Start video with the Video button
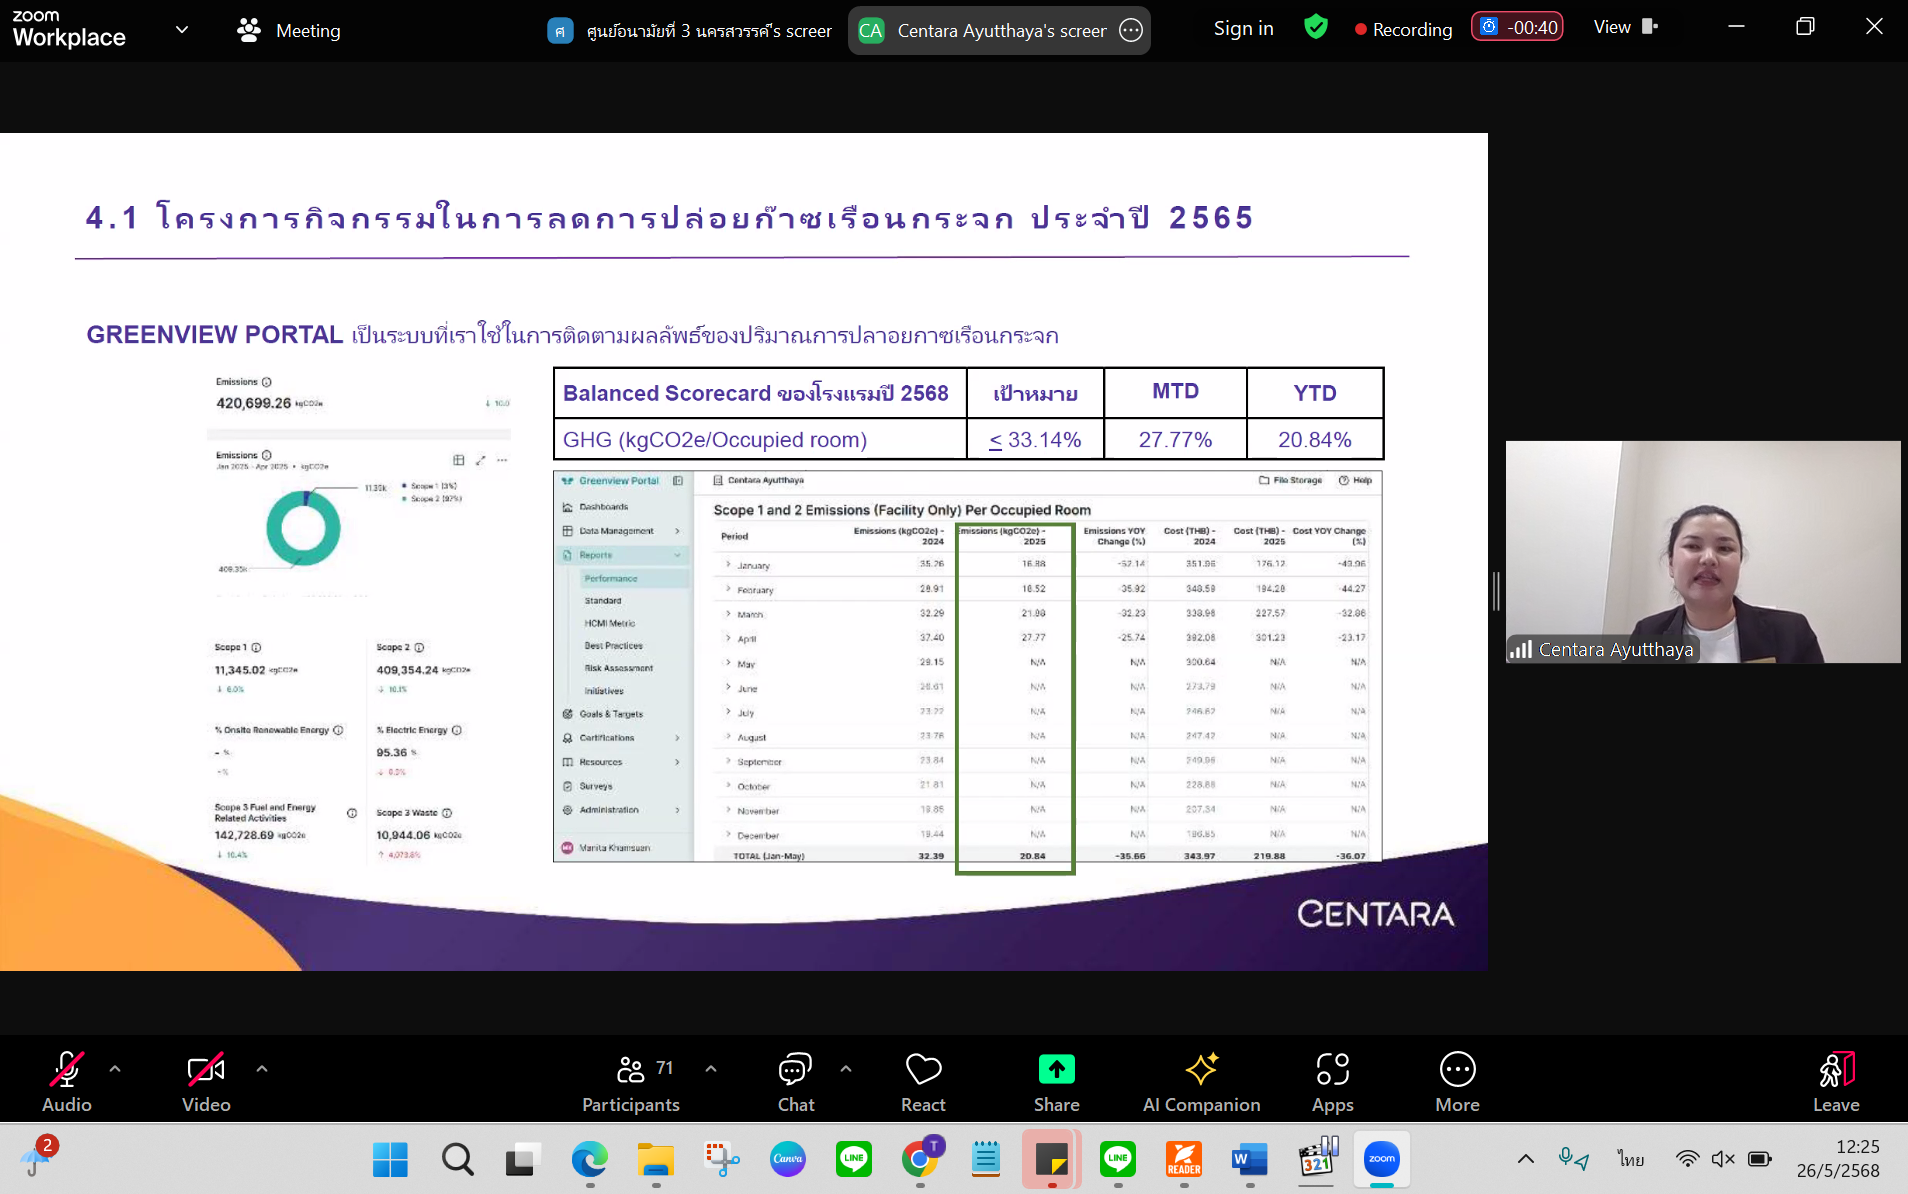1908x1194 pixels. coord(206,1081)
